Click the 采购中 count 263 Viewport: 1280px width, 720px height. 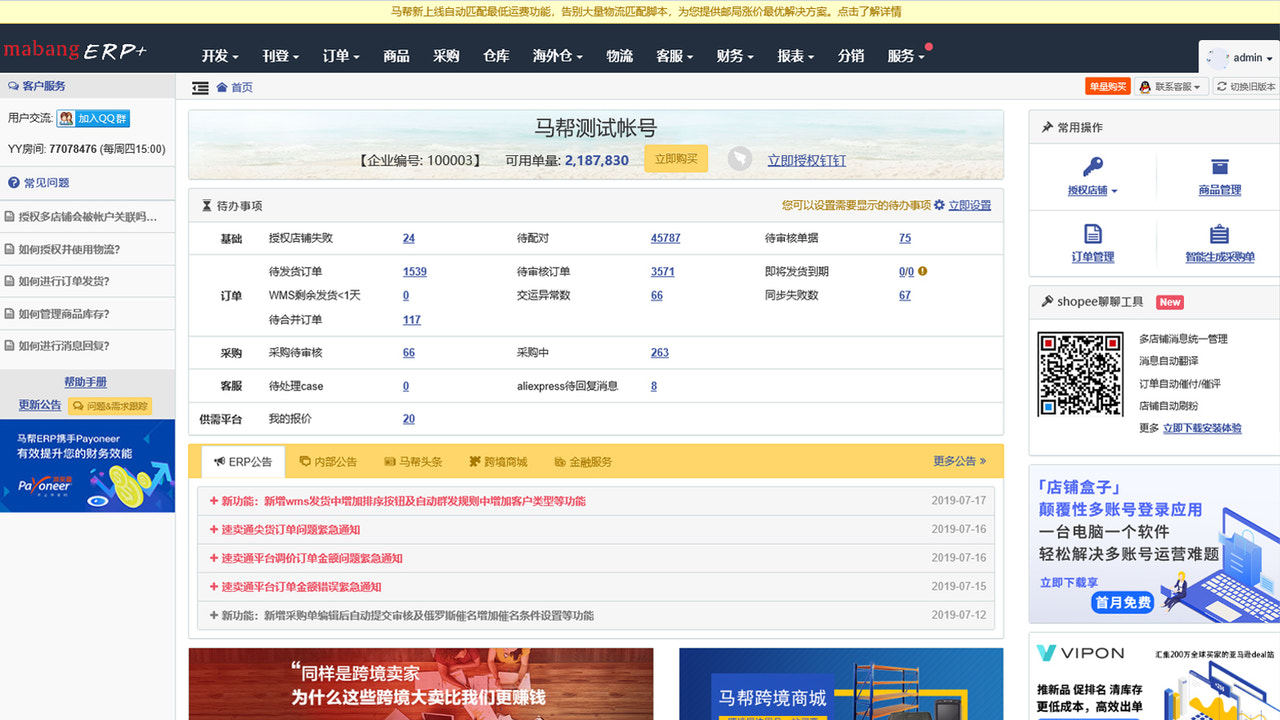(x=660, y=352)
